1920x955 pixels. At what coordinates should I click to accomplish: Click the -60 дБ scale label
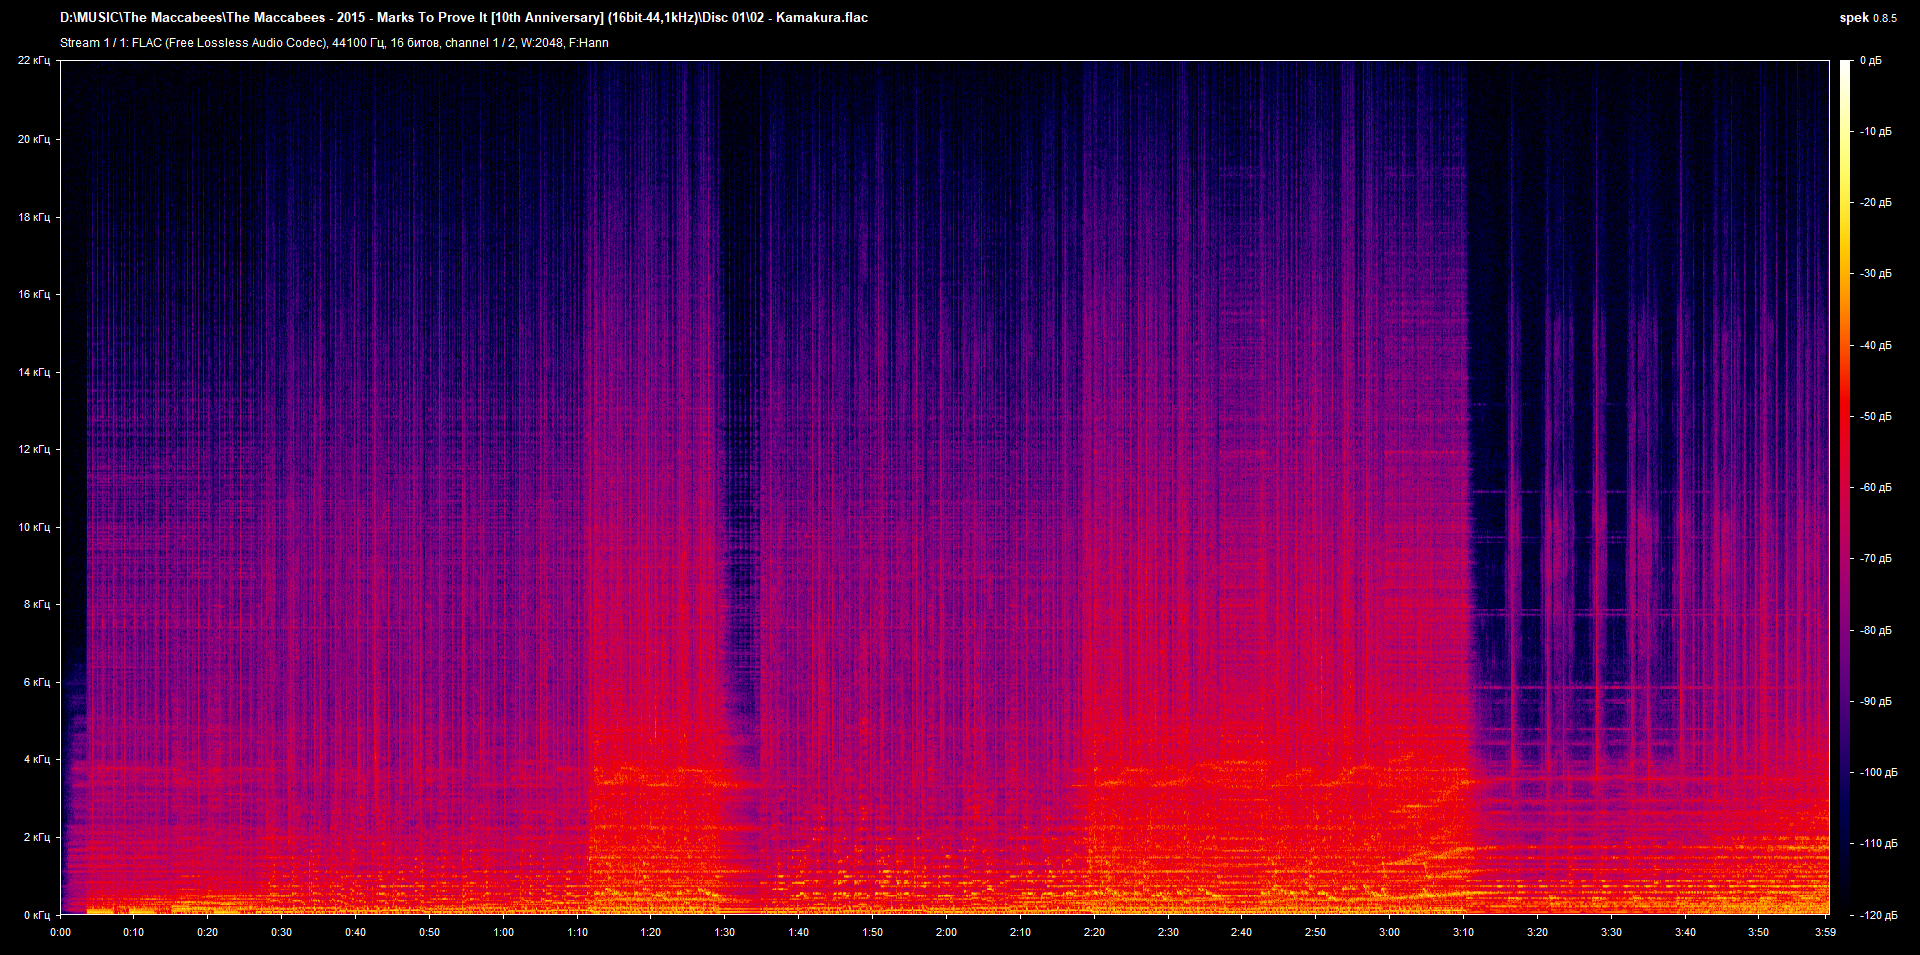coord(1875,488)
